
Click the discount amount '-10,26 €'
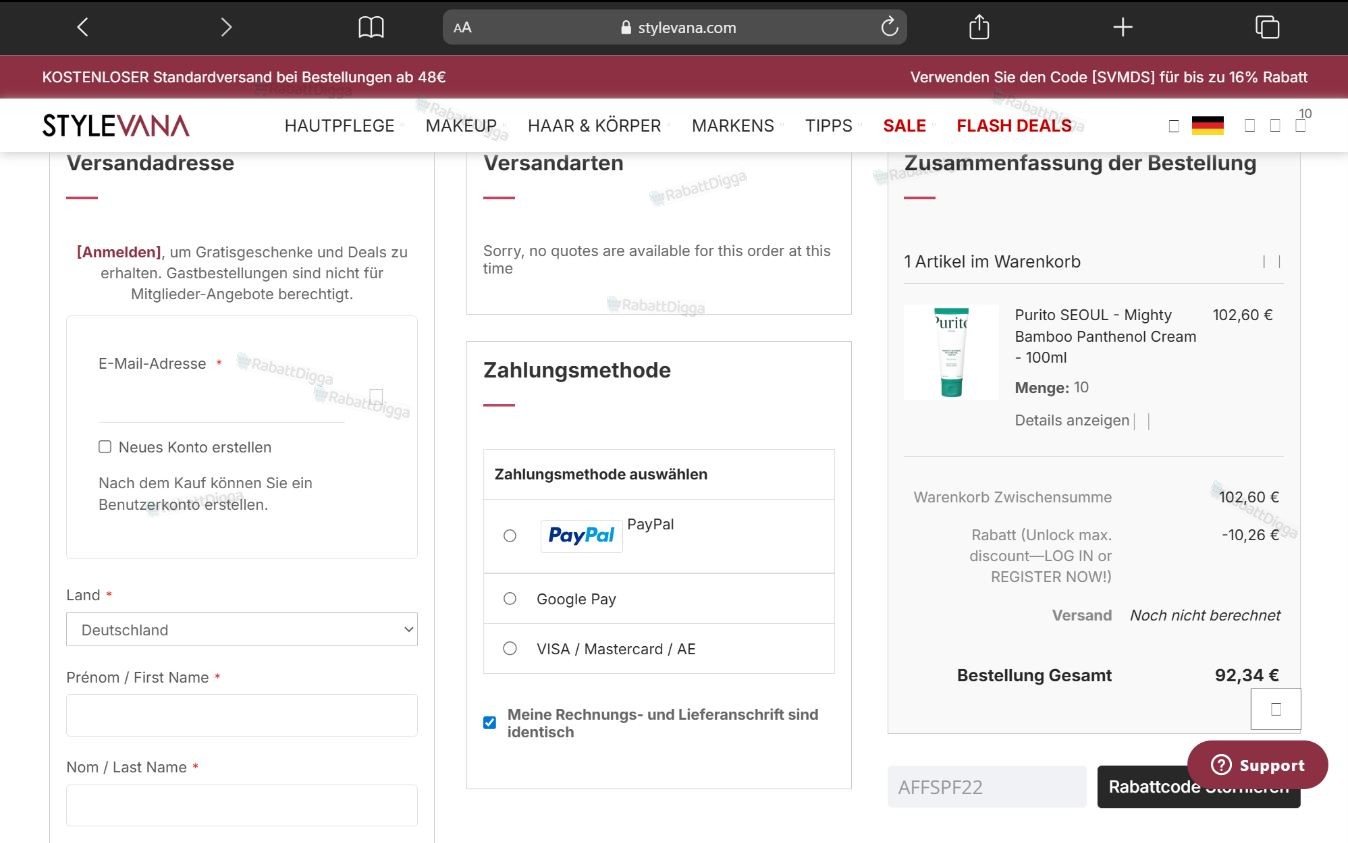[x=1250, y=535]
